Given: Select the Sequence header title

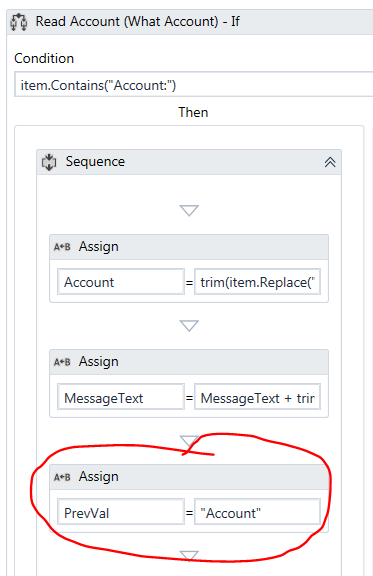Looking at the screenshot, I should point(95,162).
